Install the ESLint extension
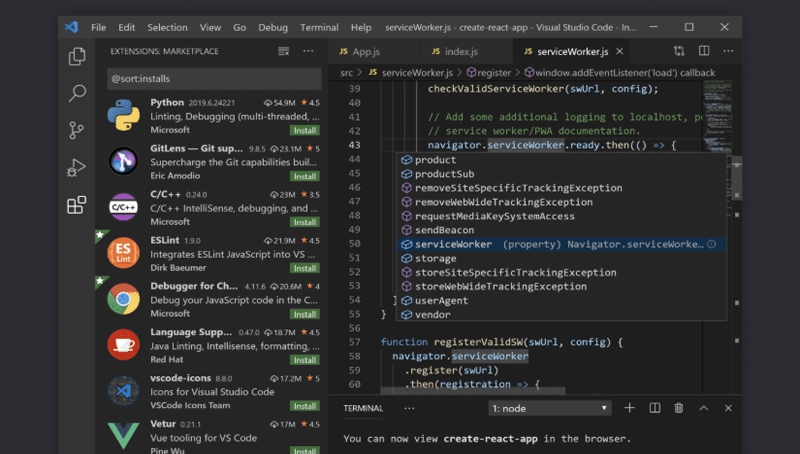This screenshot has height=454, width=800. [305, 268]
